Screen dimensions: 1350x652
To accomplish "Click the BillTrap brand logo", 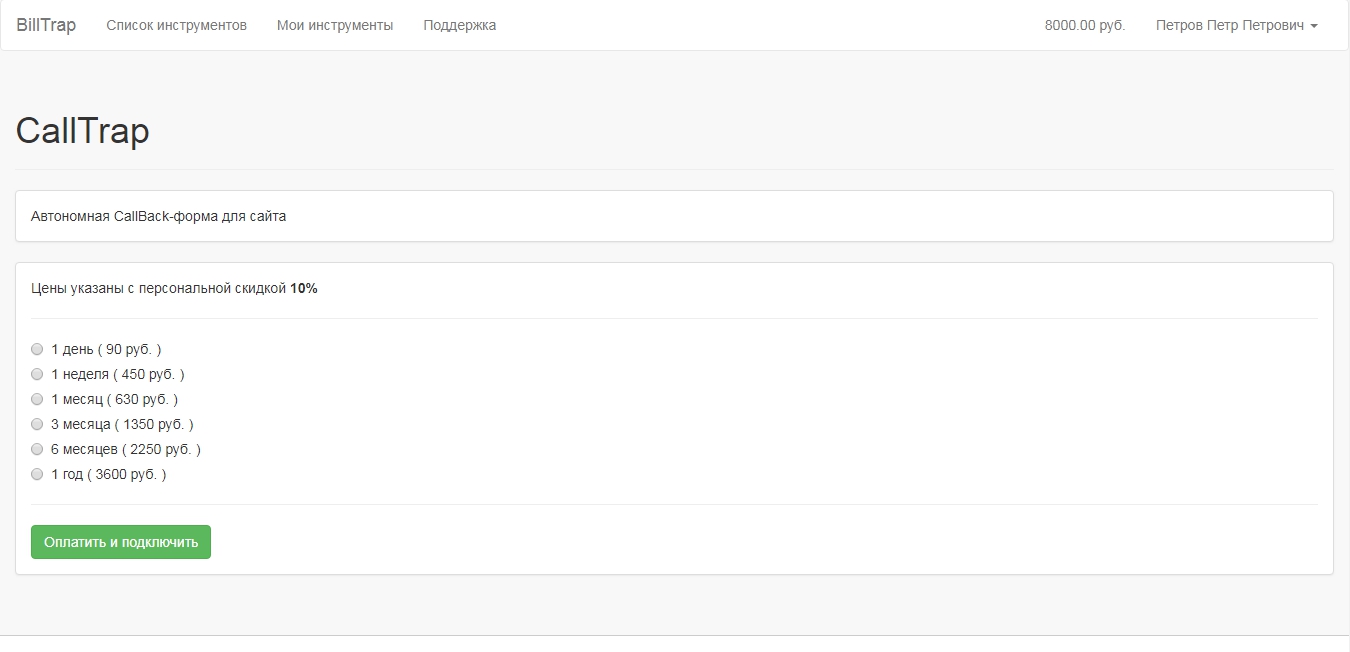I will pos(46,25).
